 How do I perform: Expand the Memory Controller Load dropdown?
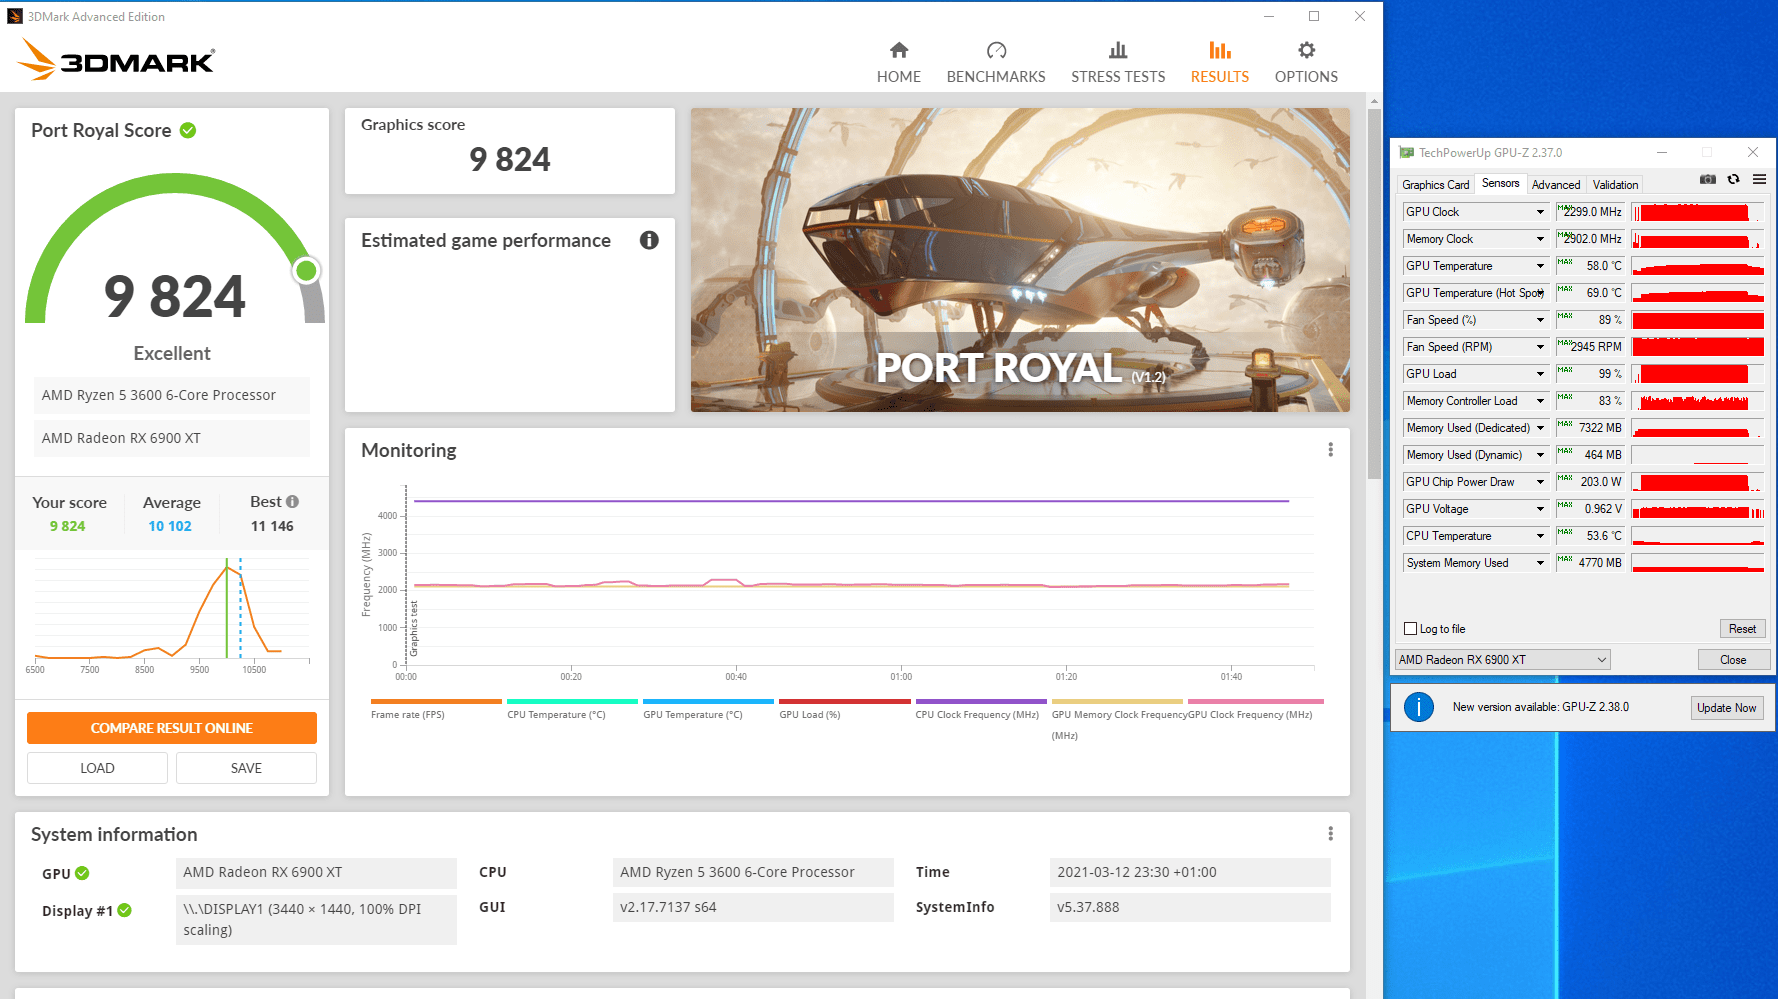[x=1540, y=401]
